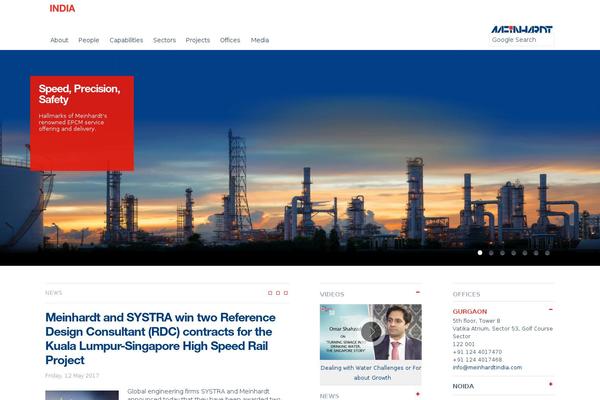
Task: Click the Meinhardt logo
Action: [x=522, y=29]
